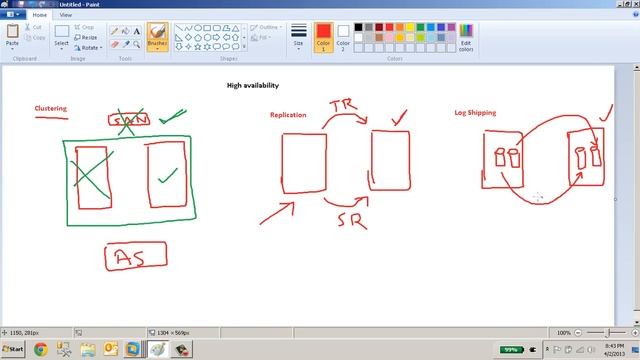The width and height of the screenshot is (640, 360).
Task: Switch to the Home ribbon tab
Action: click(40, 15)
